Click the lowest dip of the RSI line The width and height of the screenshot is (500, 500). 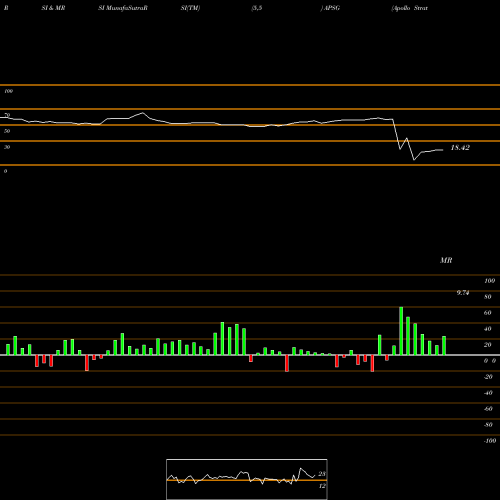414,160
